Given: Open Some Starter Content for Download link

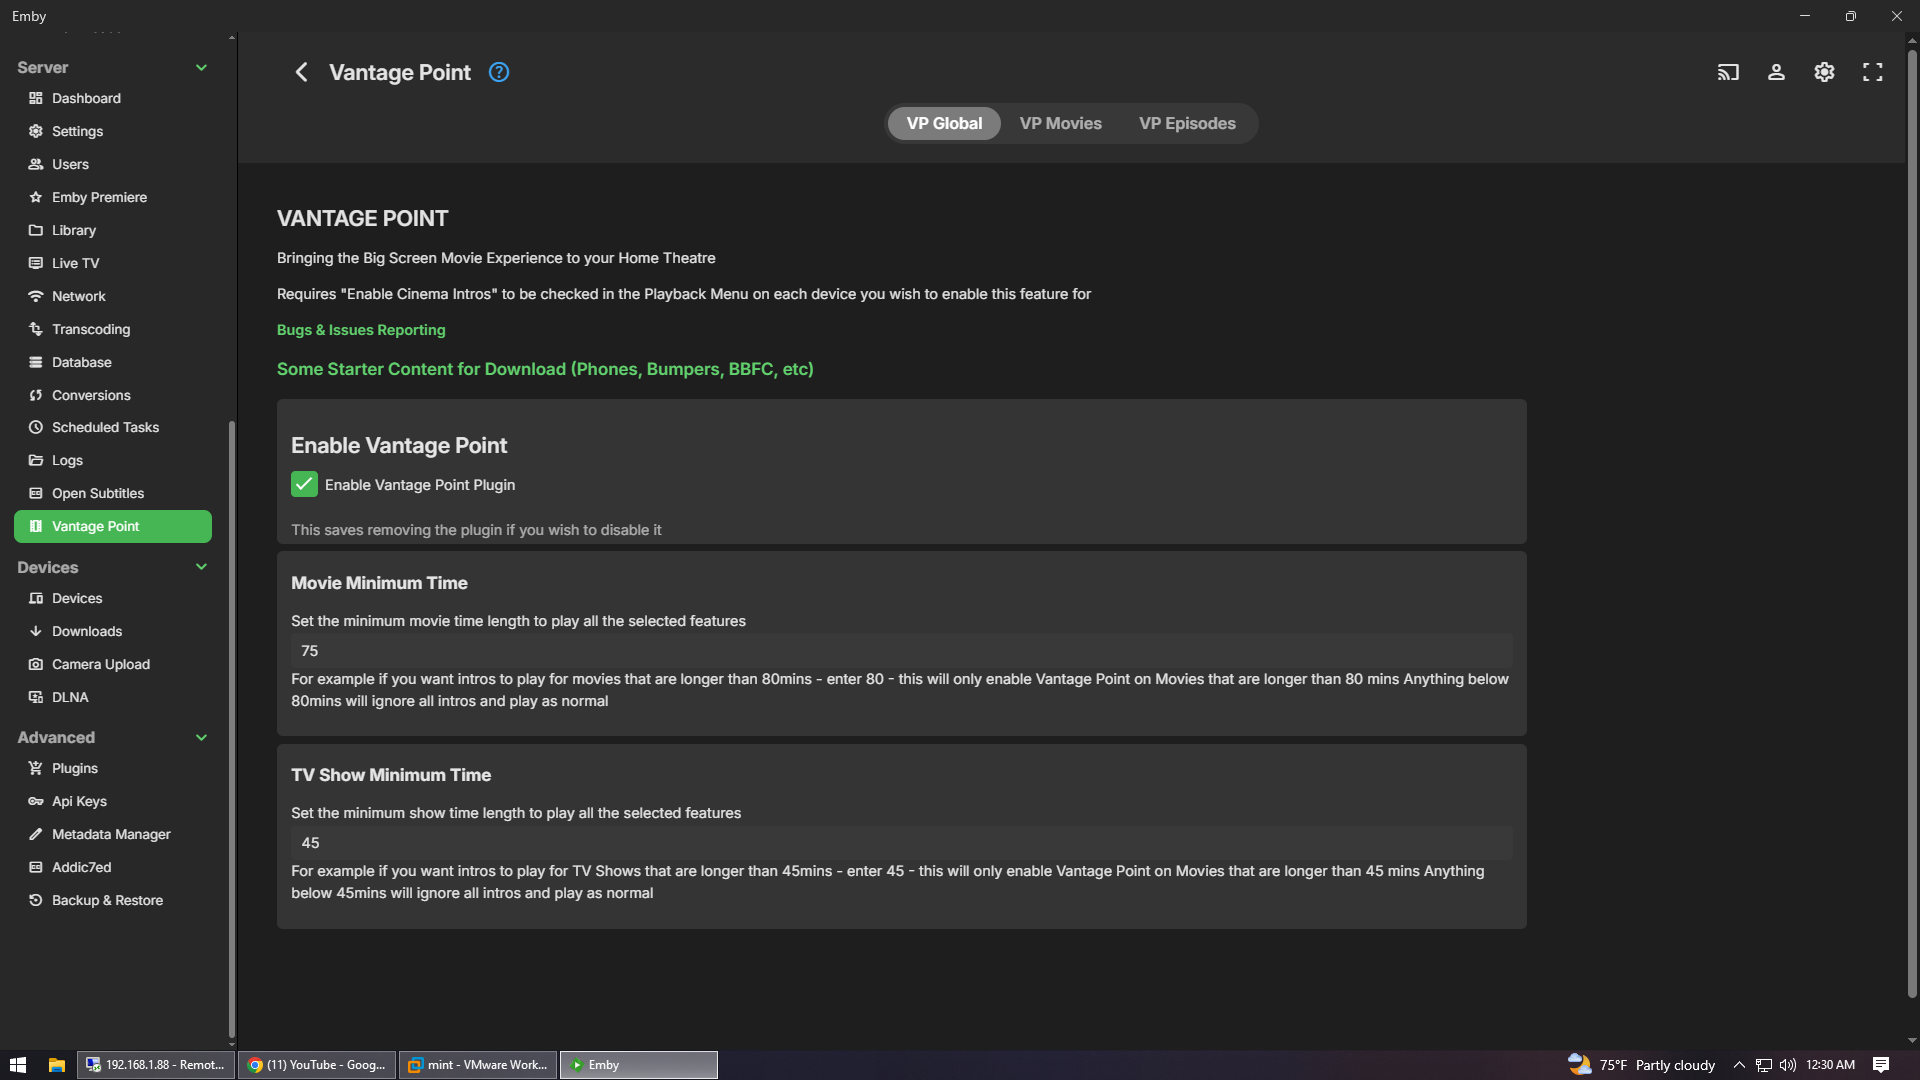Looking at the screenshot, I should 545,369.
